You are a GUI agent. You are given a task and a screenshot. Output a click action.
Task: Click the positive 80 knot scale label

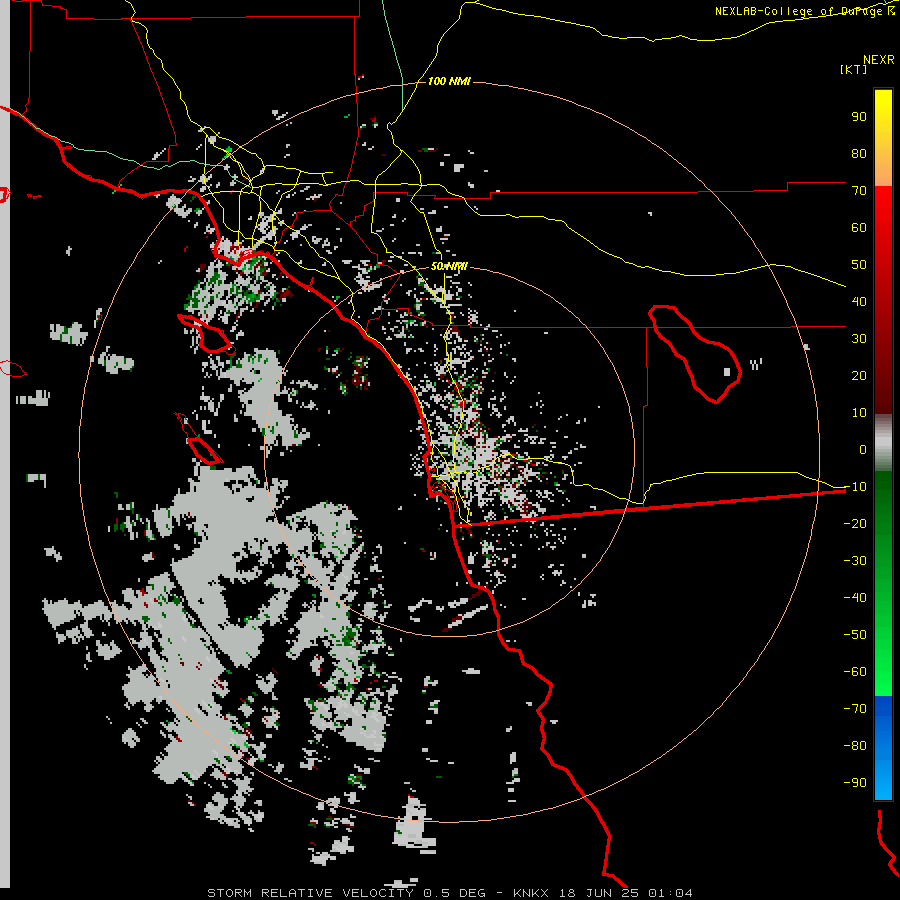859,153
